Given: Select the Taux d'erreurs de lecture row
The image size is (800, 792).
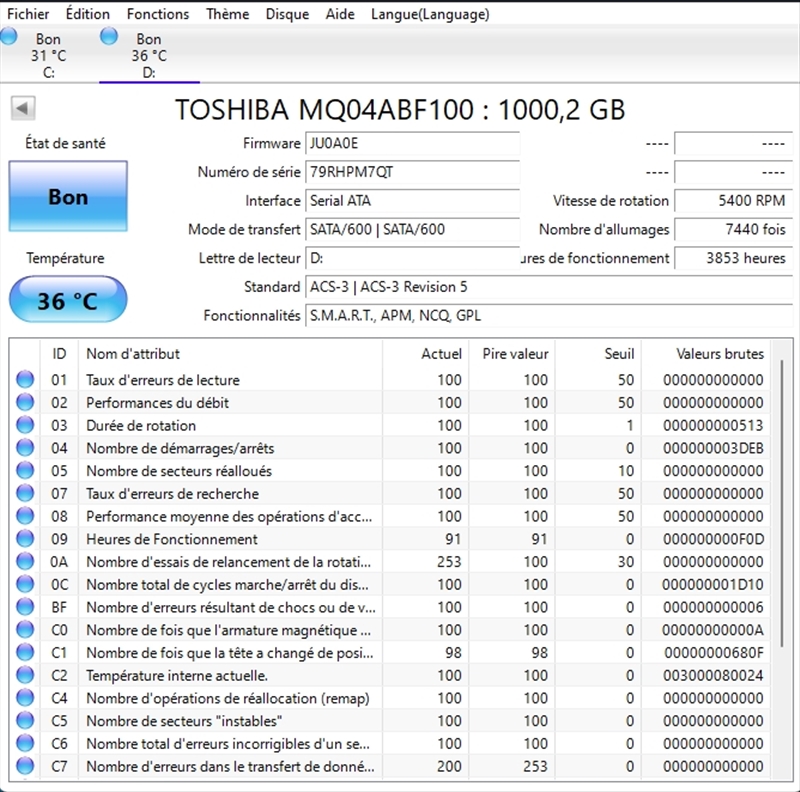Looking at the screenshot, I should click(390, 380).
